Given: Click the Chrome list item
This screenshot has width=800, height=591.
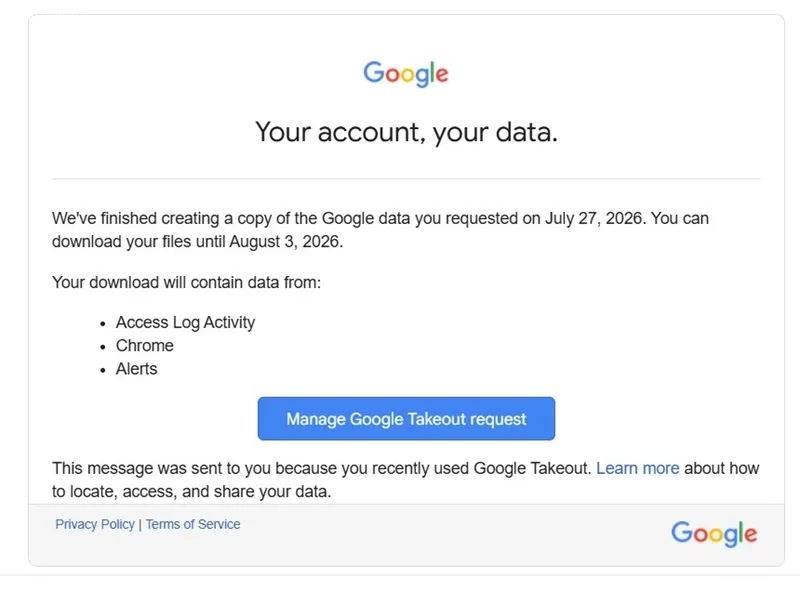Looking at the screenshot, I should click(144, 346).
